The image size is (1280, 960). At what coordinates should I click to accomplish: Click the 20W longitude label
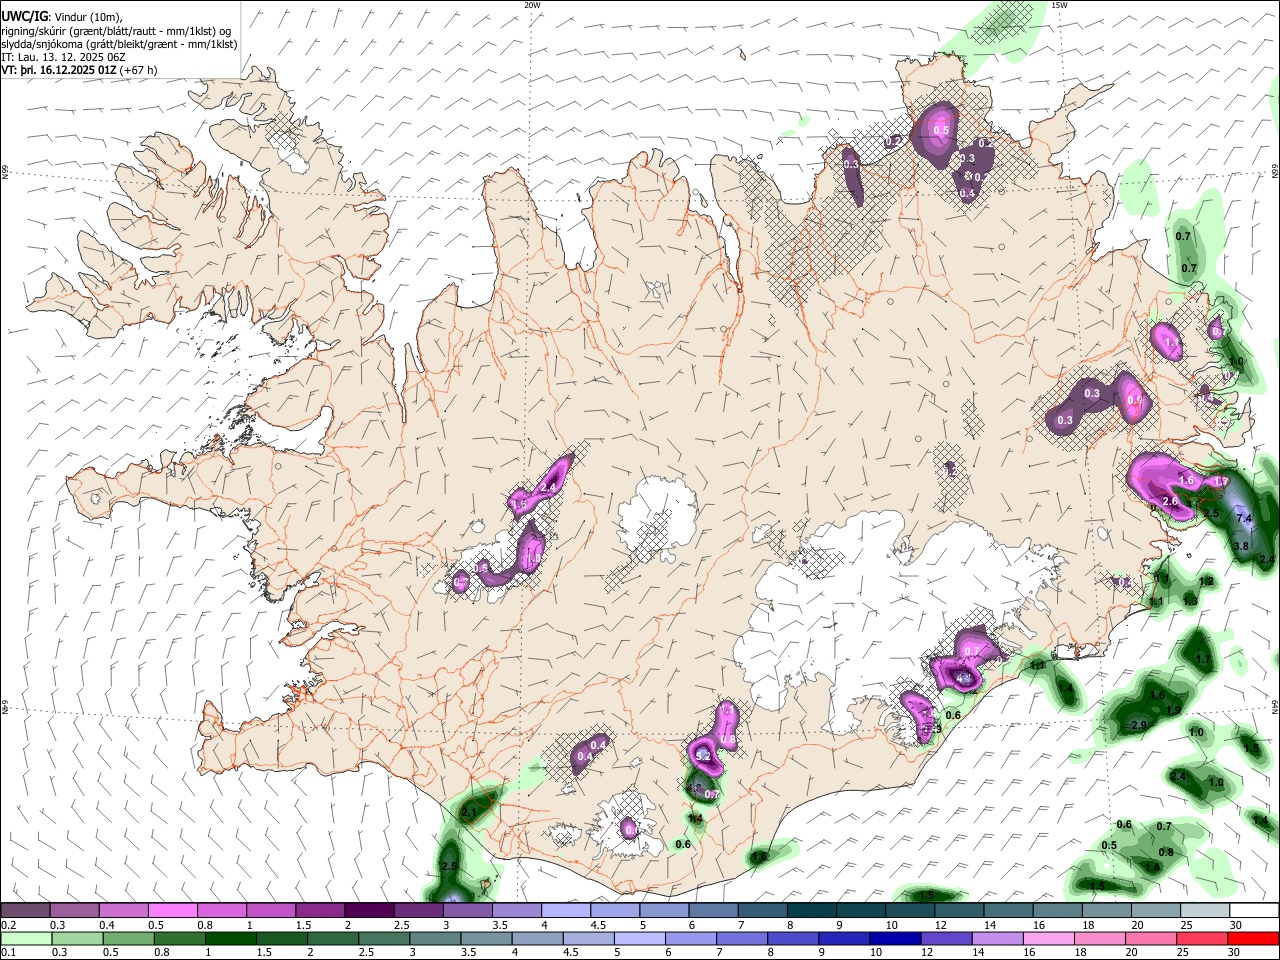pos(532,5)
